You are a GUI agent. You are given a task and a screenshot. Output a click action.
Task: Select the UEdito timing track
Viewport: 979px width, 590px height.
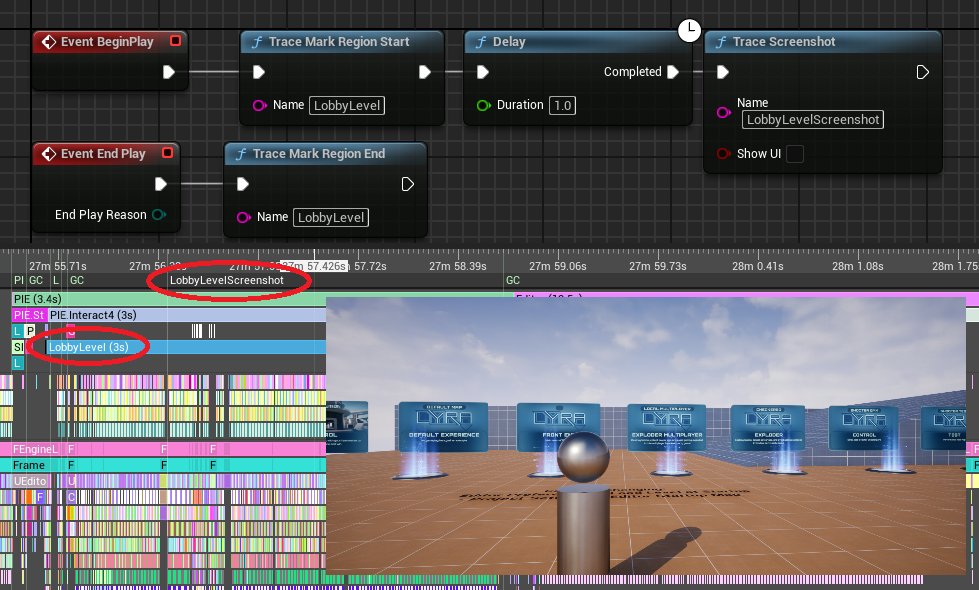pos(29,481)
